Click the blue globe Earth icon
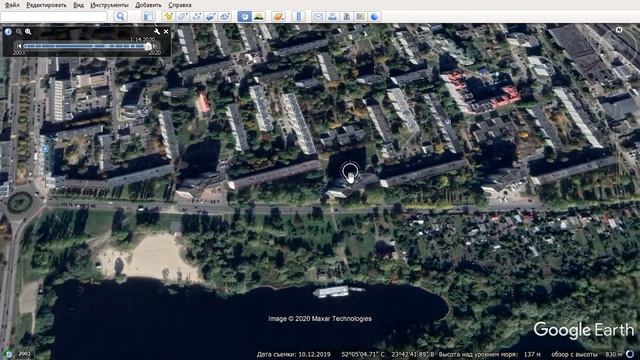The width and height of the screenshot is (640, 360). (x=375, y=16)
